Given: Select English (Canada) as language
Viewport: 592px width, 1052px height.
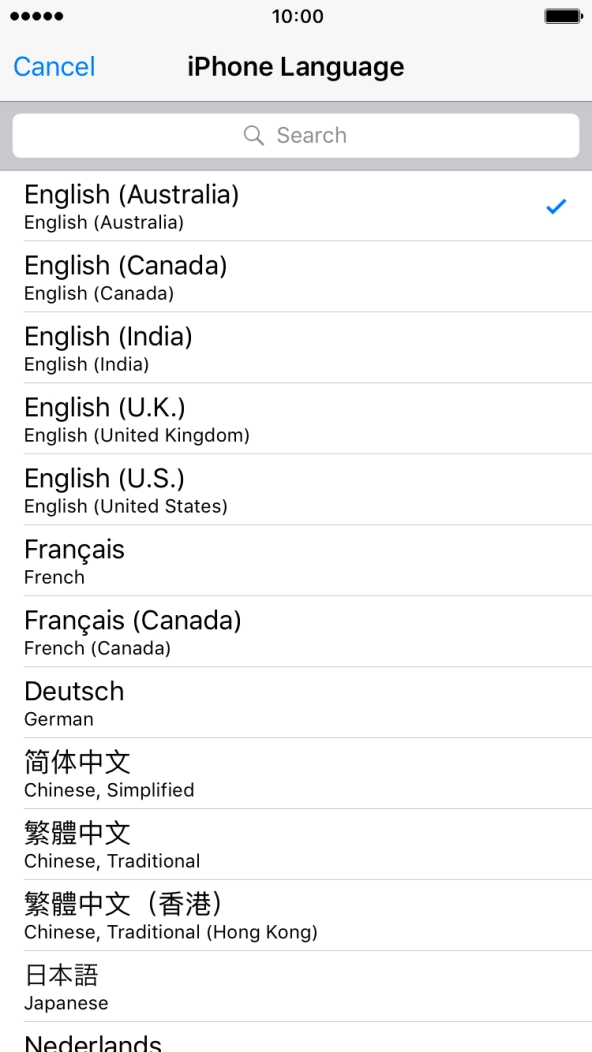Looking at the screenshot, I should tap(296, 277).
